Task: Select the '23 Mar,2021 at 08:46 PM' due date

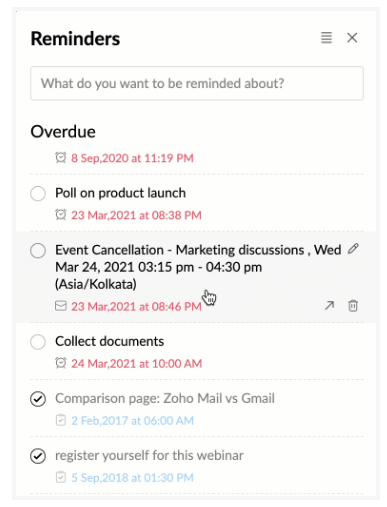Action: point(136,306)
